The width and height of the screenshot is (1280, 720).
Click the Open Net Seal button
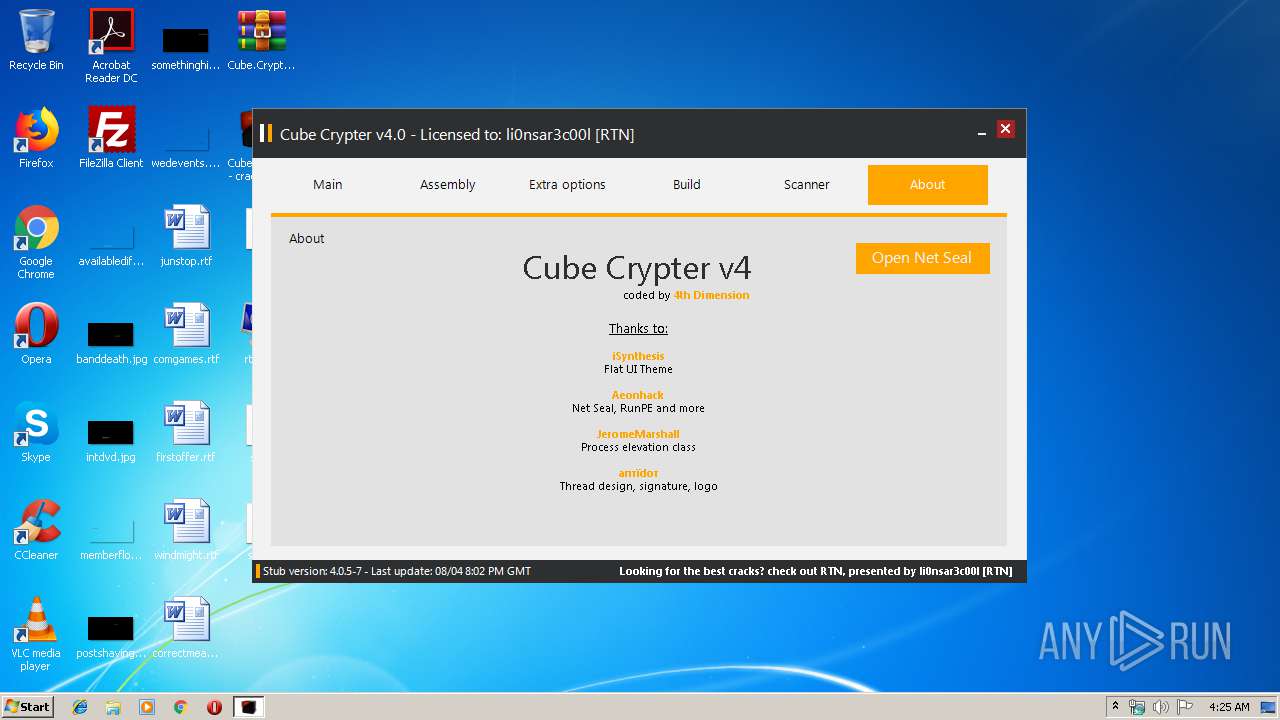(922, 258)
